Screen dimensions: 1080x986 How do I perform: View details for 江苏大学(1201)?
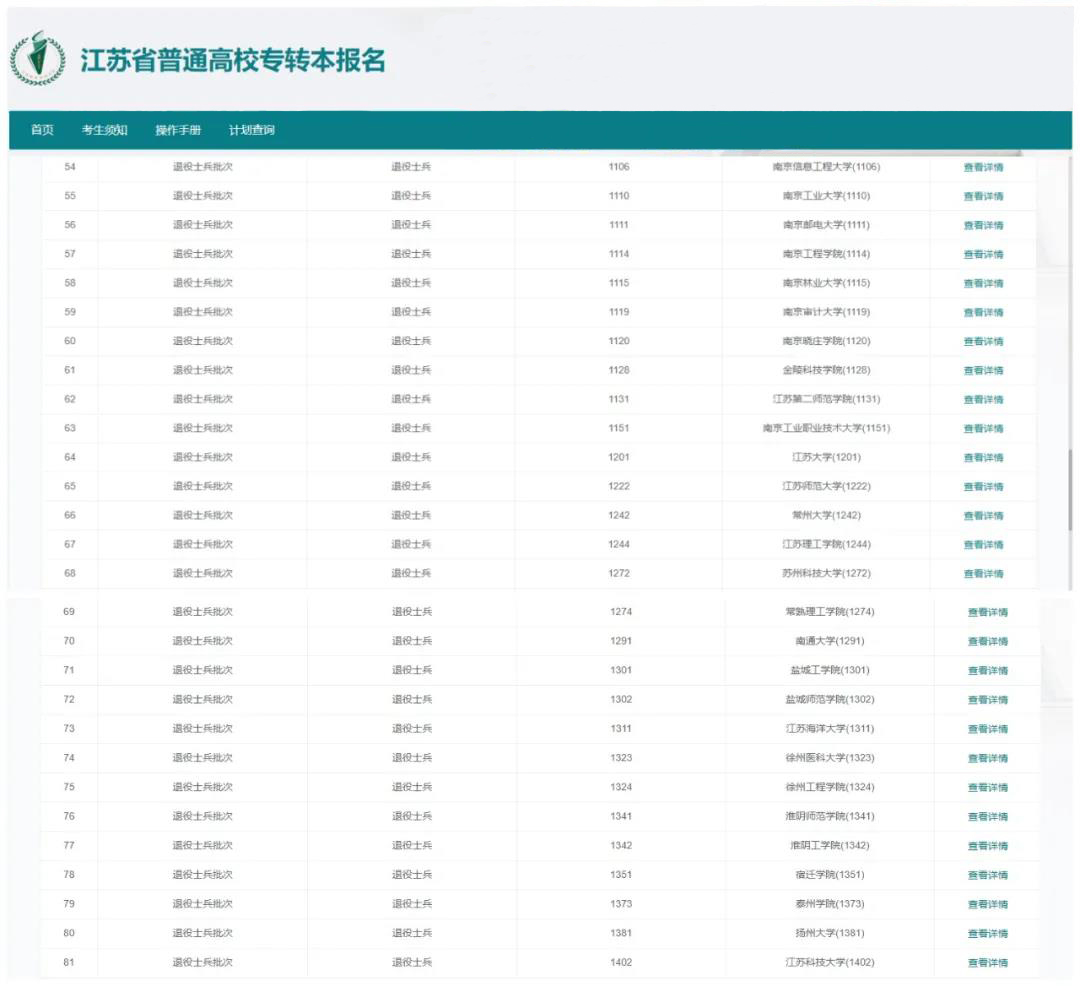tap(984, 457)
